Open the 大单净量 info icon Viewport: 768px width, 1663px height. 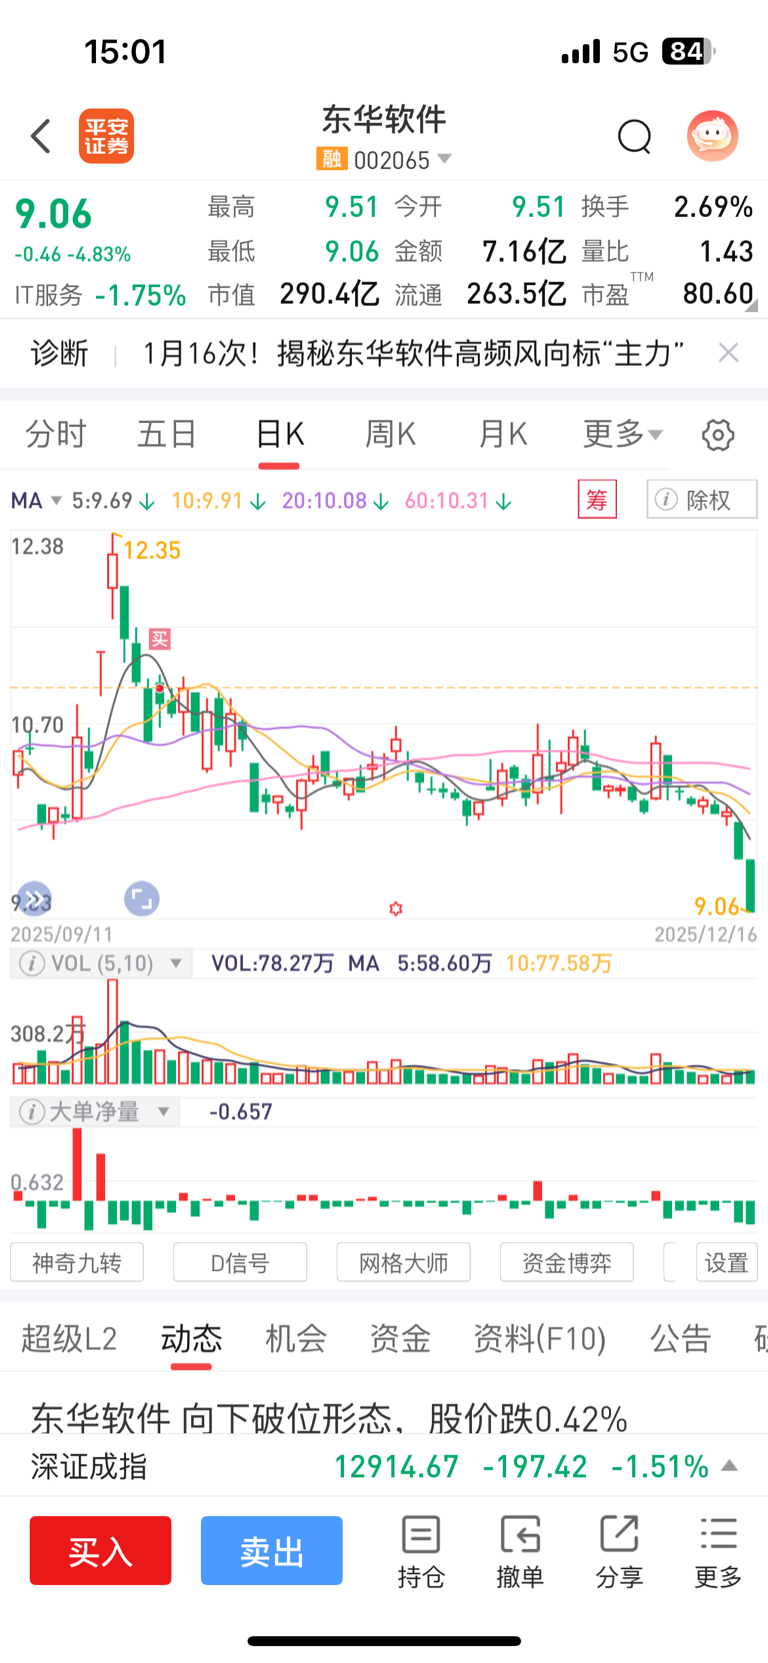point(32,1112)
